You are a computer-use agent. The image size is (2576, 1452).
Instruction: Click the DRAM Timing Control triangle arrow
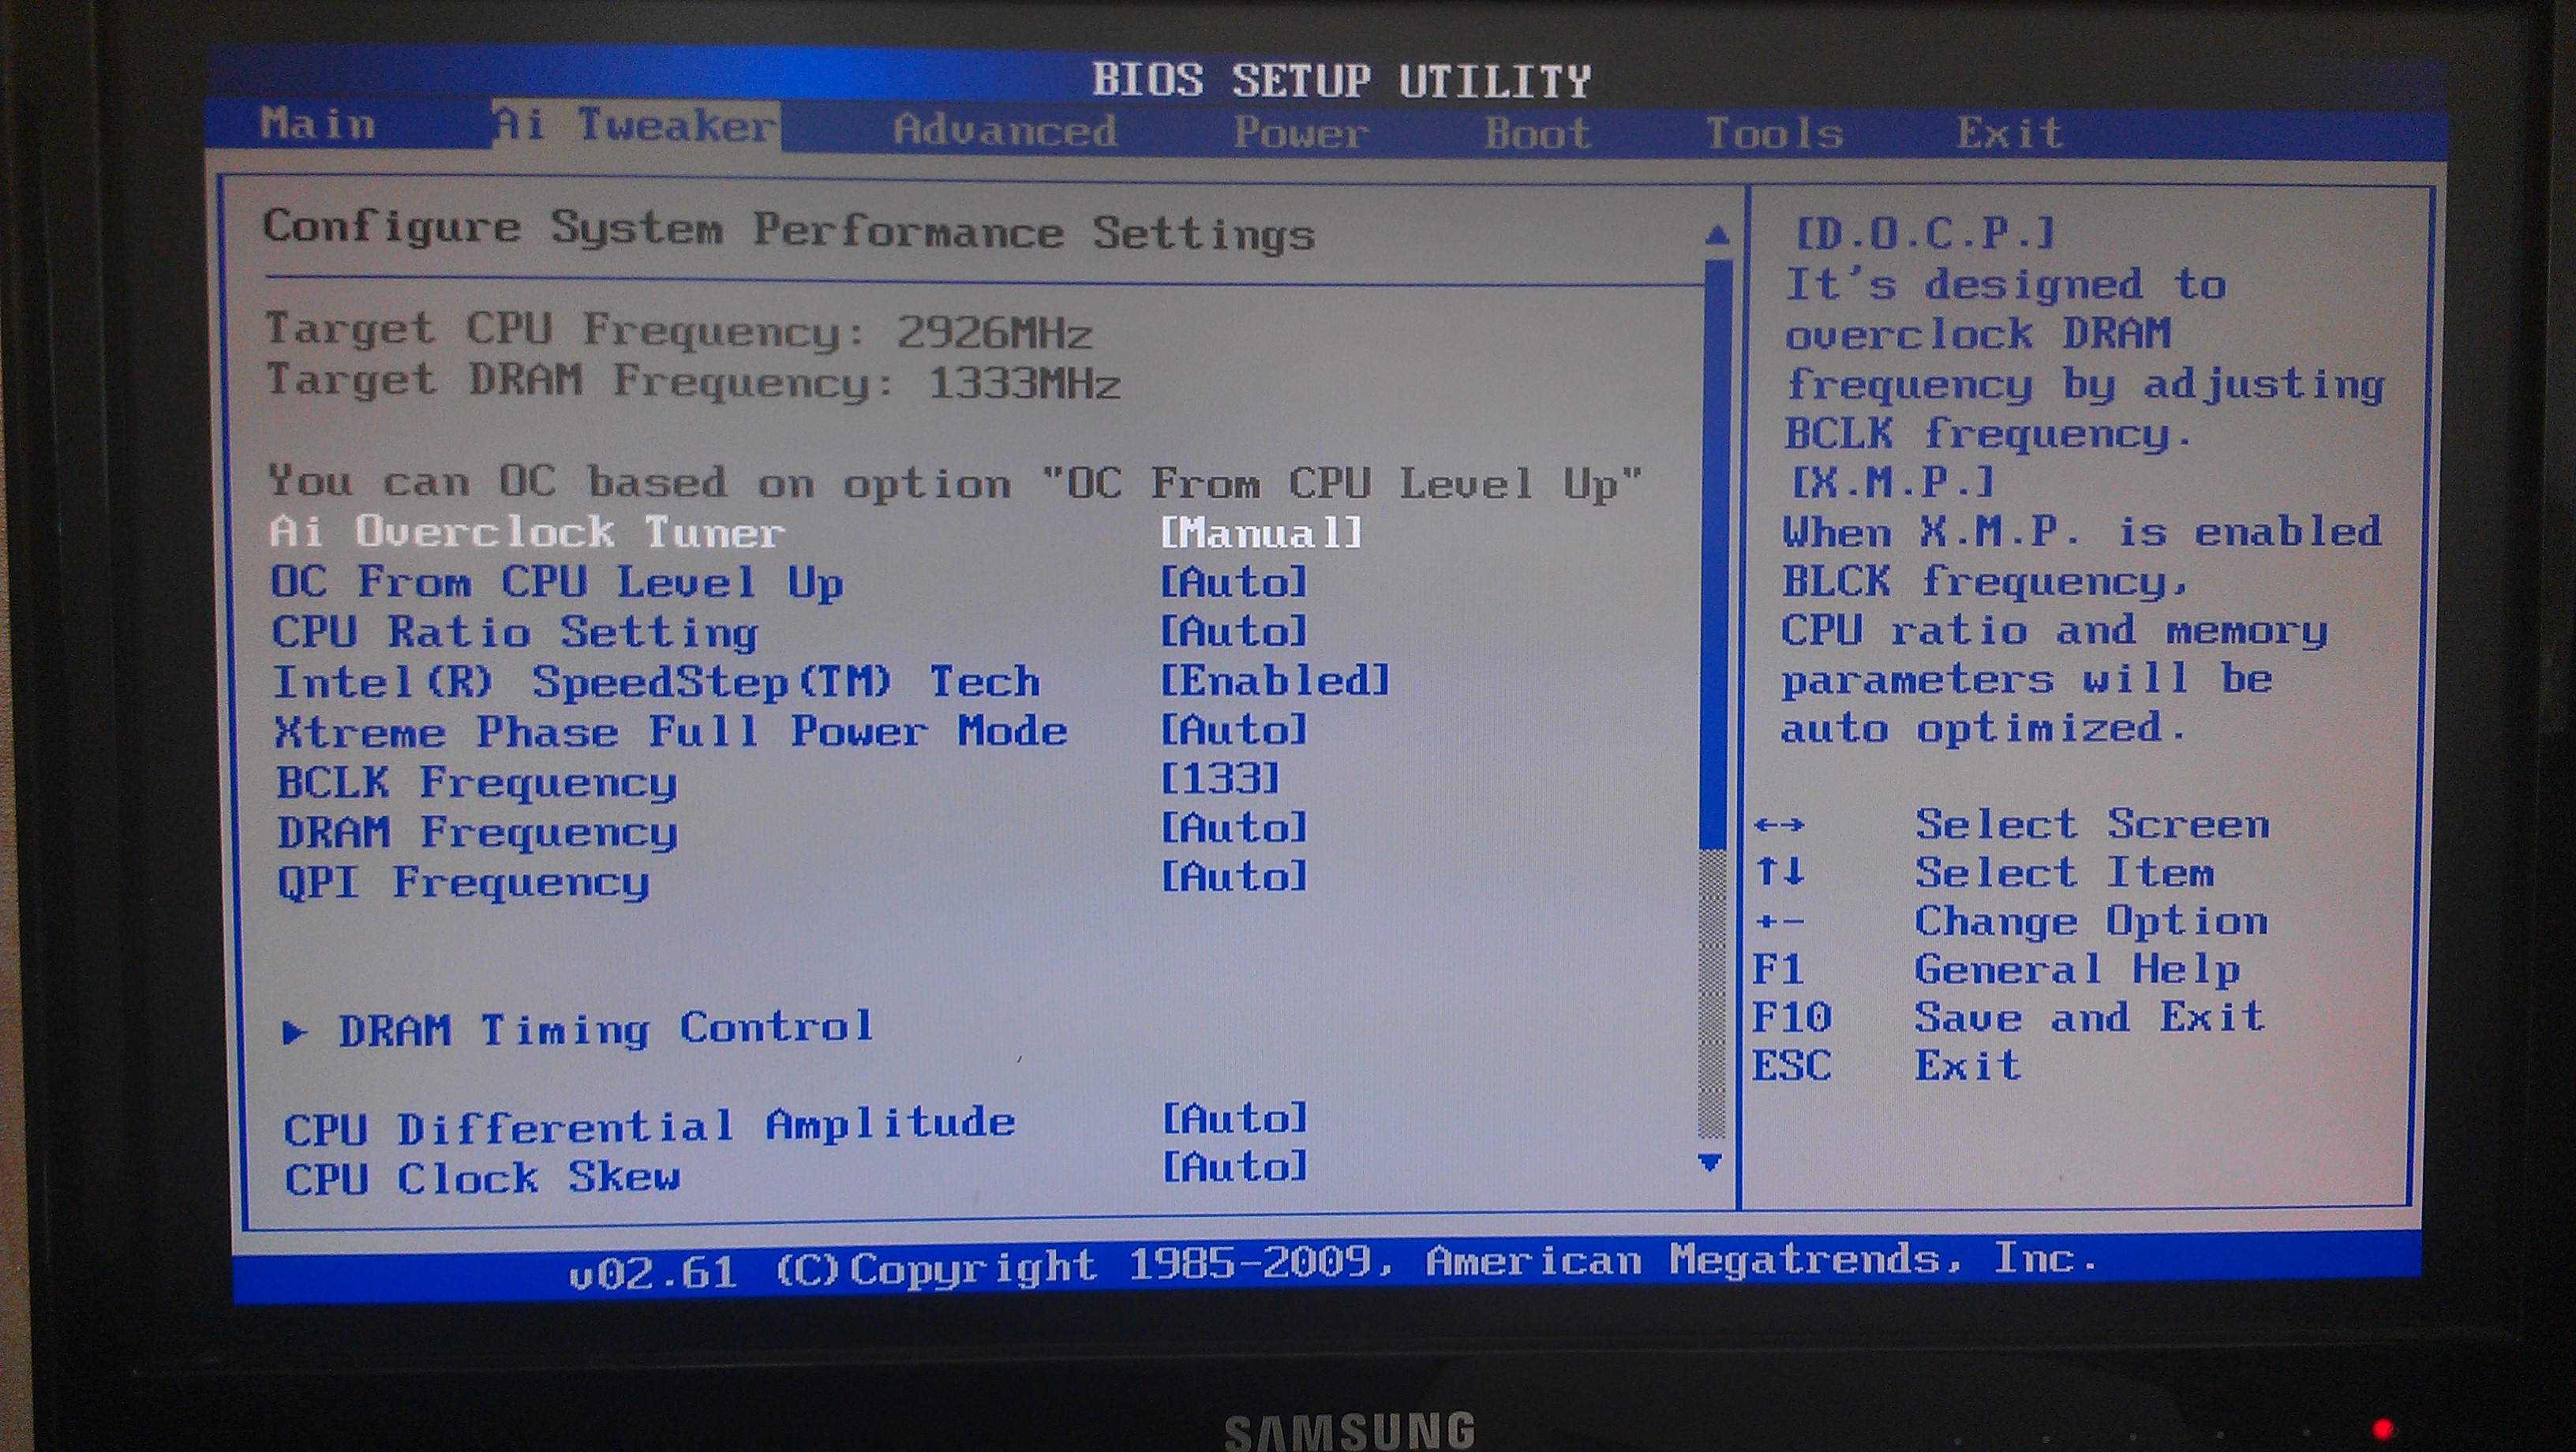[x=293, y=1032]
